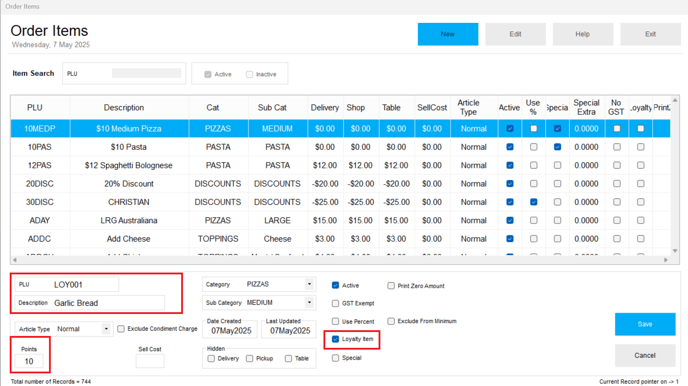
Task: Select the $10 Pasta description cell
Action: [x=129, y=147]
